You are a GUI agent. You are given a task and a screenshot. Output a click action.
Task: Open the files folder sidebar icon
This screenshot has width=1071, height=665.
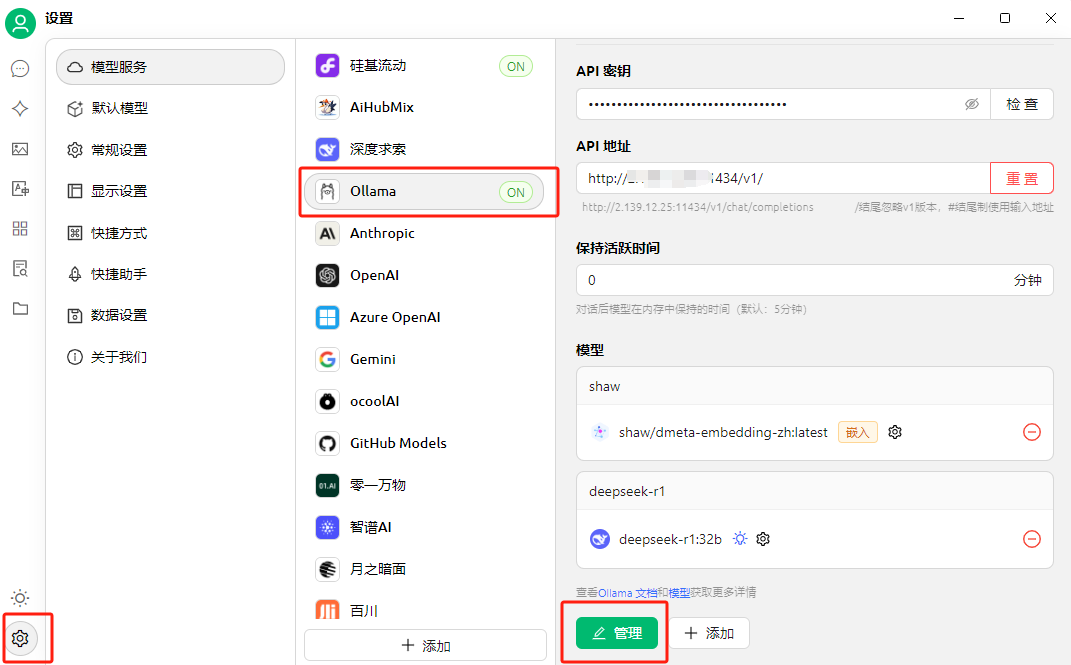[20, 309]
